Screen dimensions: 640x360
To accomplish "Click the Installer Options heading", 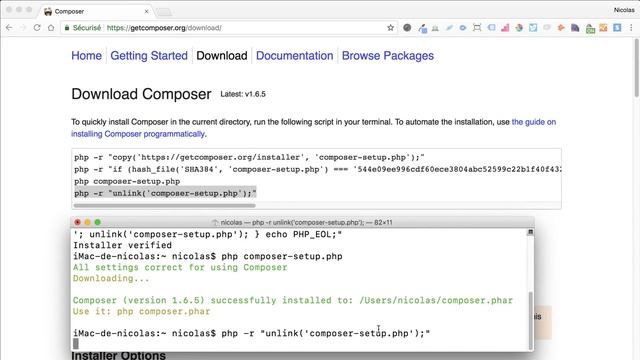I will [x=118, y=355].
